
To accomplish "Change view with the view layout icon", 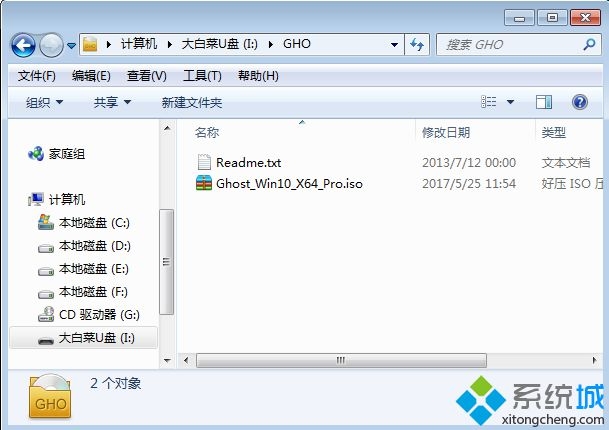I will 489,102.
